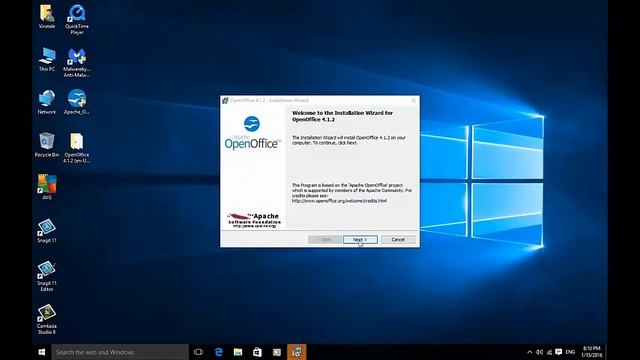640x360 pixels.
Task: Select the OpenOffice installer taskbar icon
Action: (x=297, y=352)
